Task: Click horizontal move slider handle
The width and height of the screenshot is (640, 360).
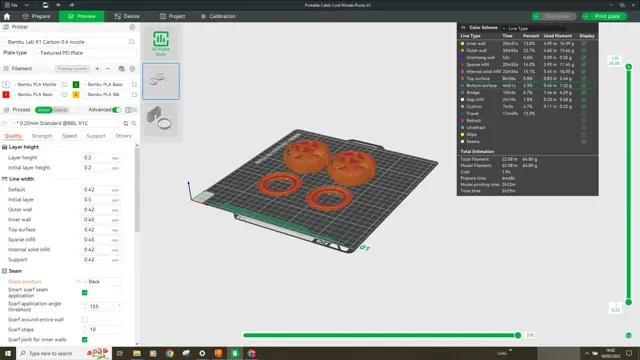Action: point(518,335)
